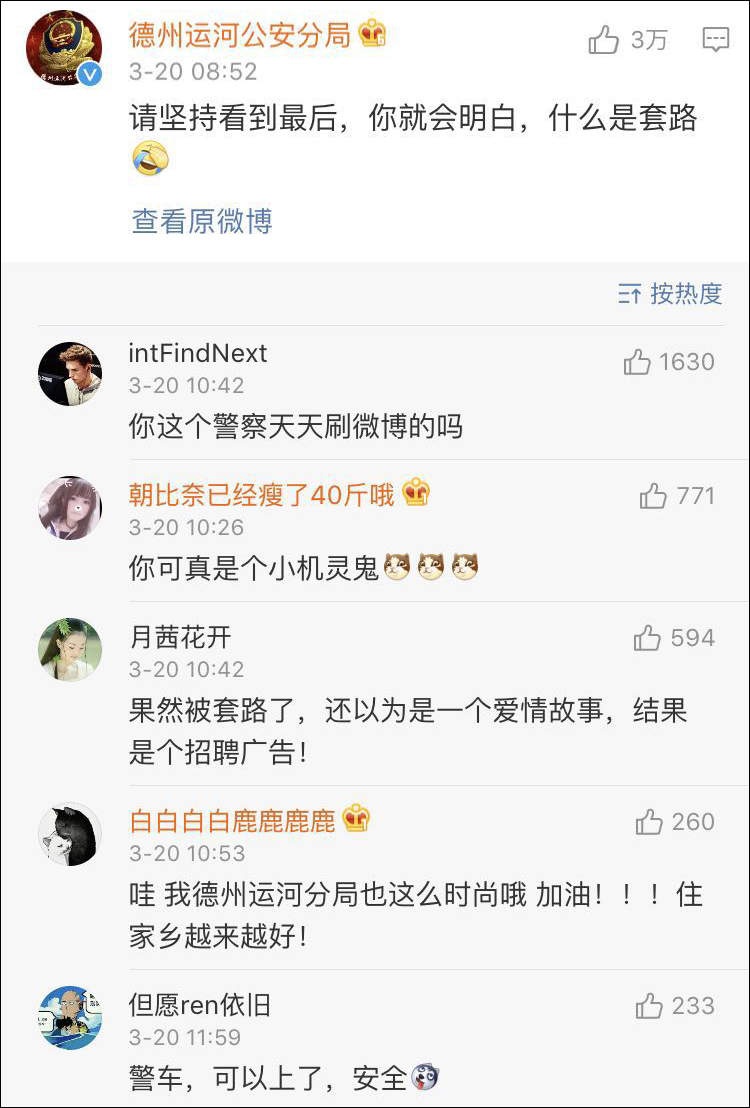The image size is (750, 1108).
Task: Open 但愿ren依旧's avatar
Action: (70, 1017)
